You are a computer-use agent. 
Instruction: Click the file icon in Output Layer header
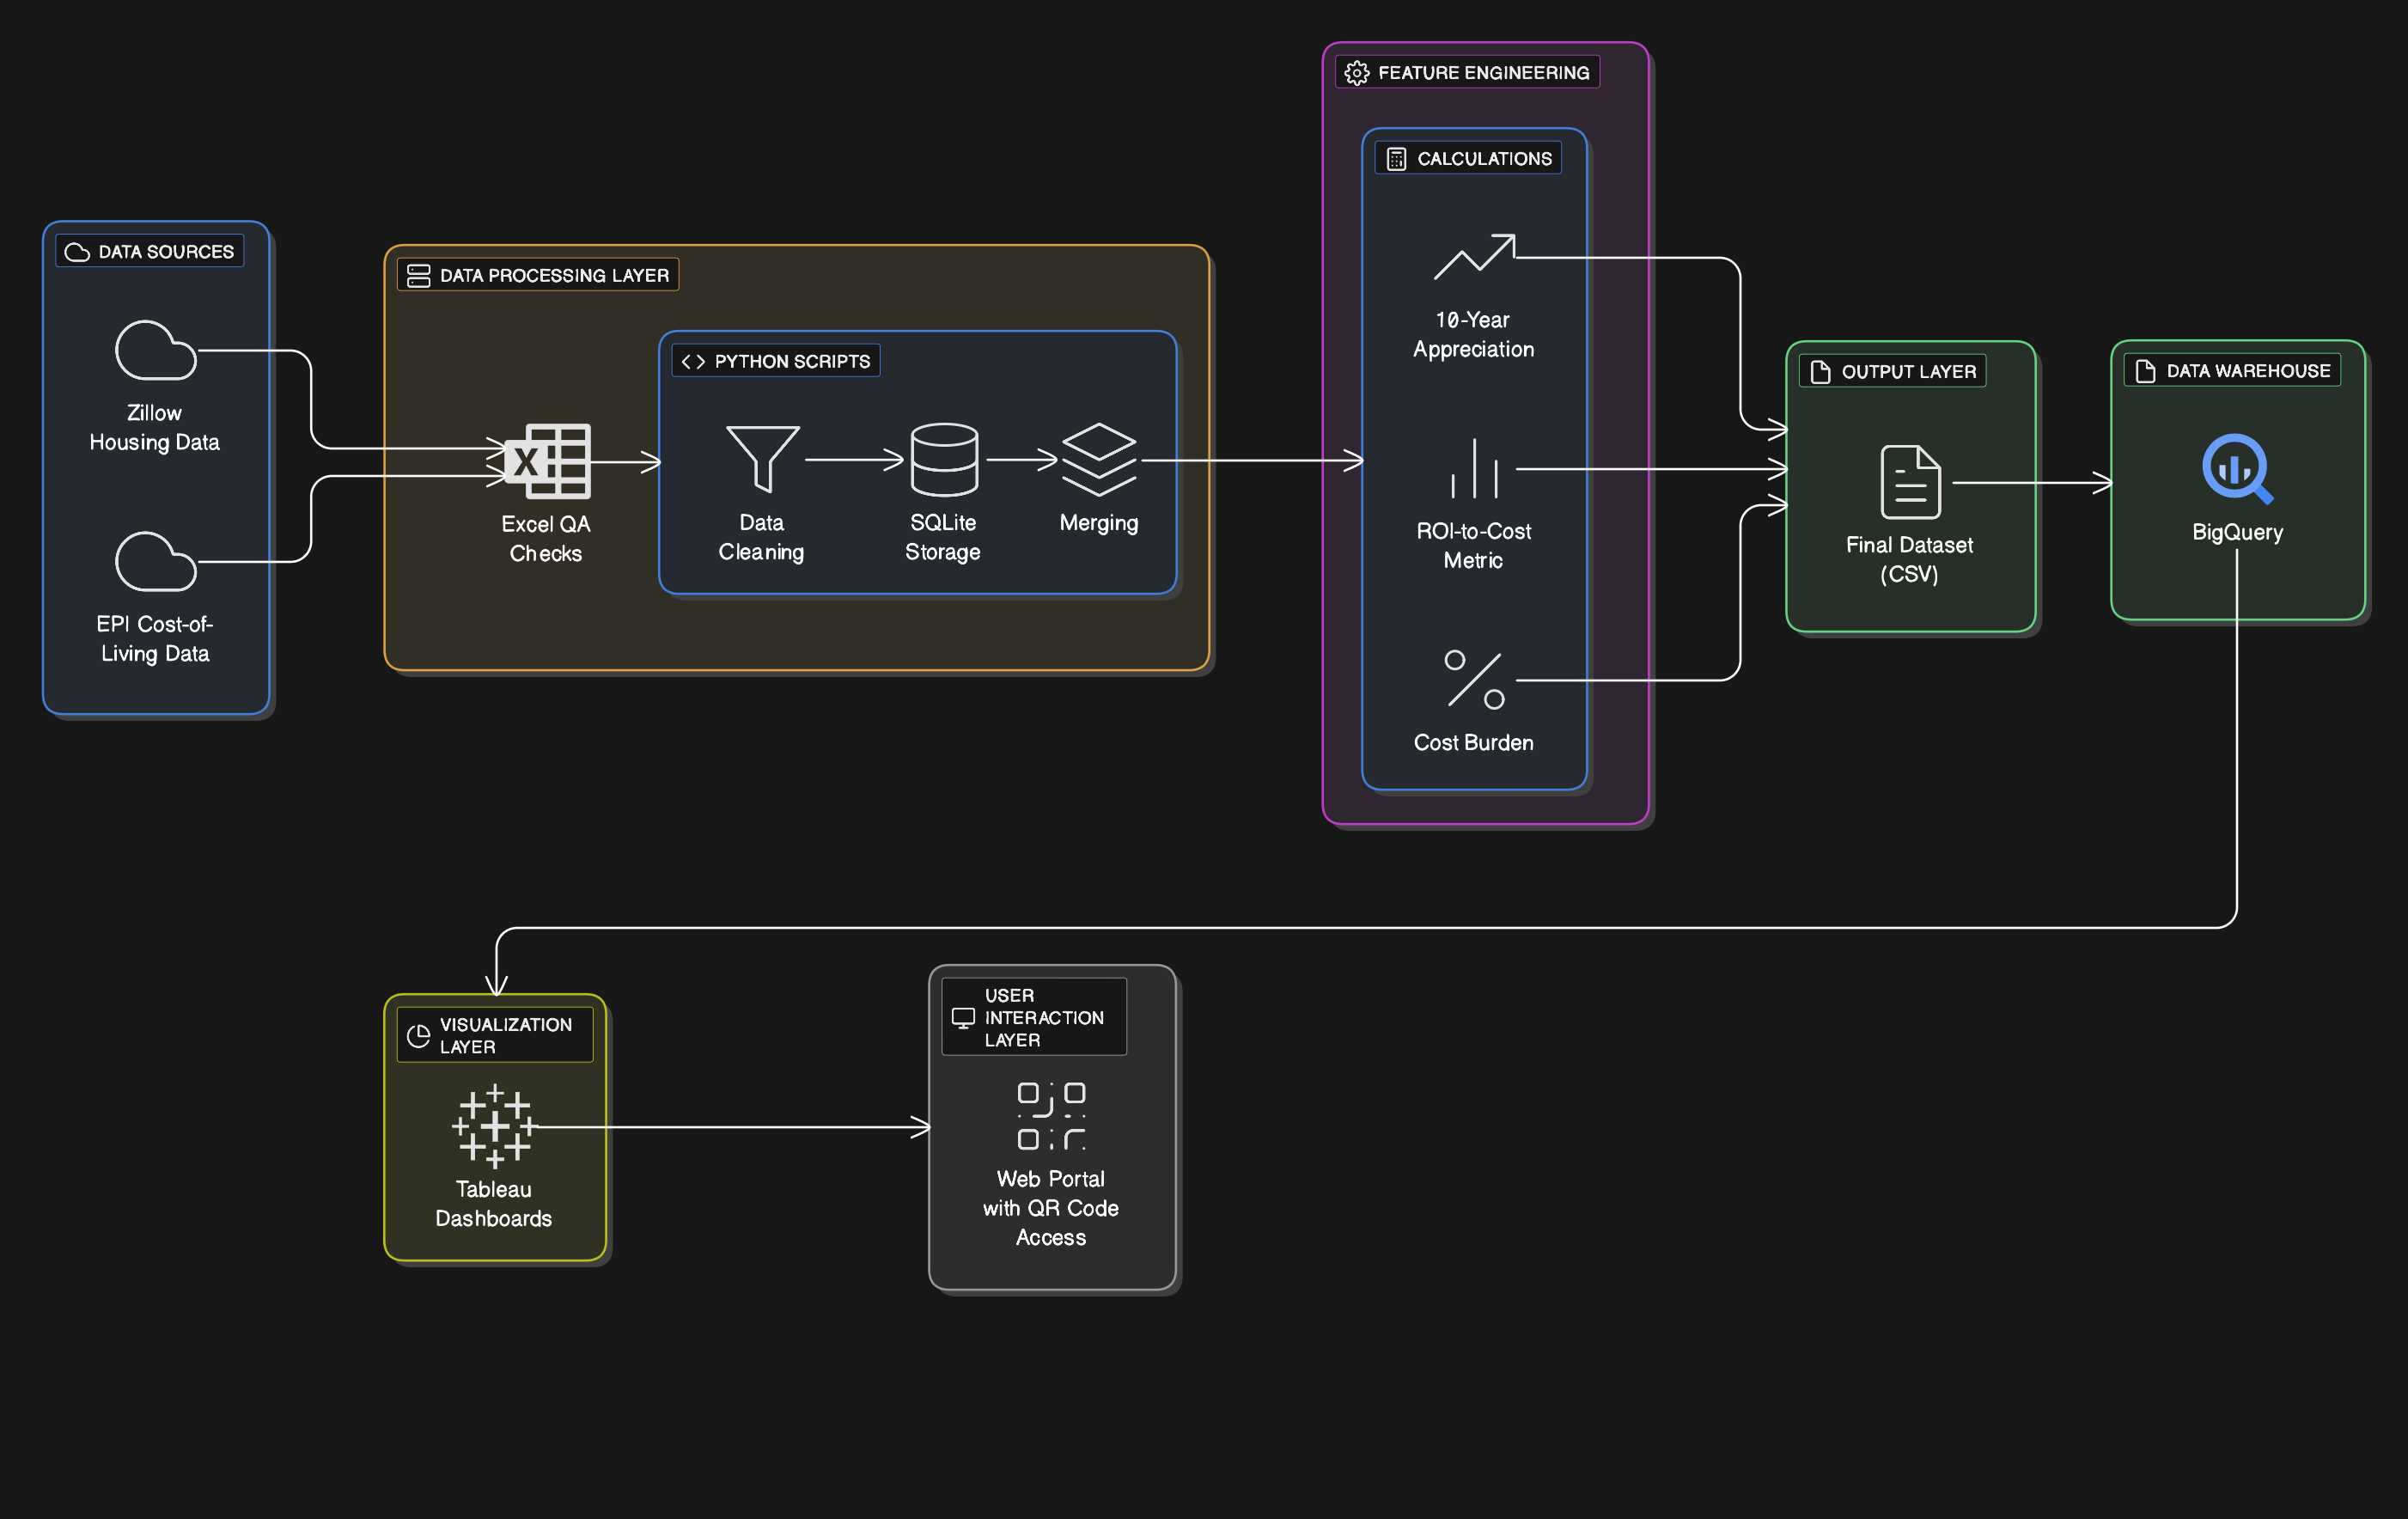click(x=1821, y=372)
